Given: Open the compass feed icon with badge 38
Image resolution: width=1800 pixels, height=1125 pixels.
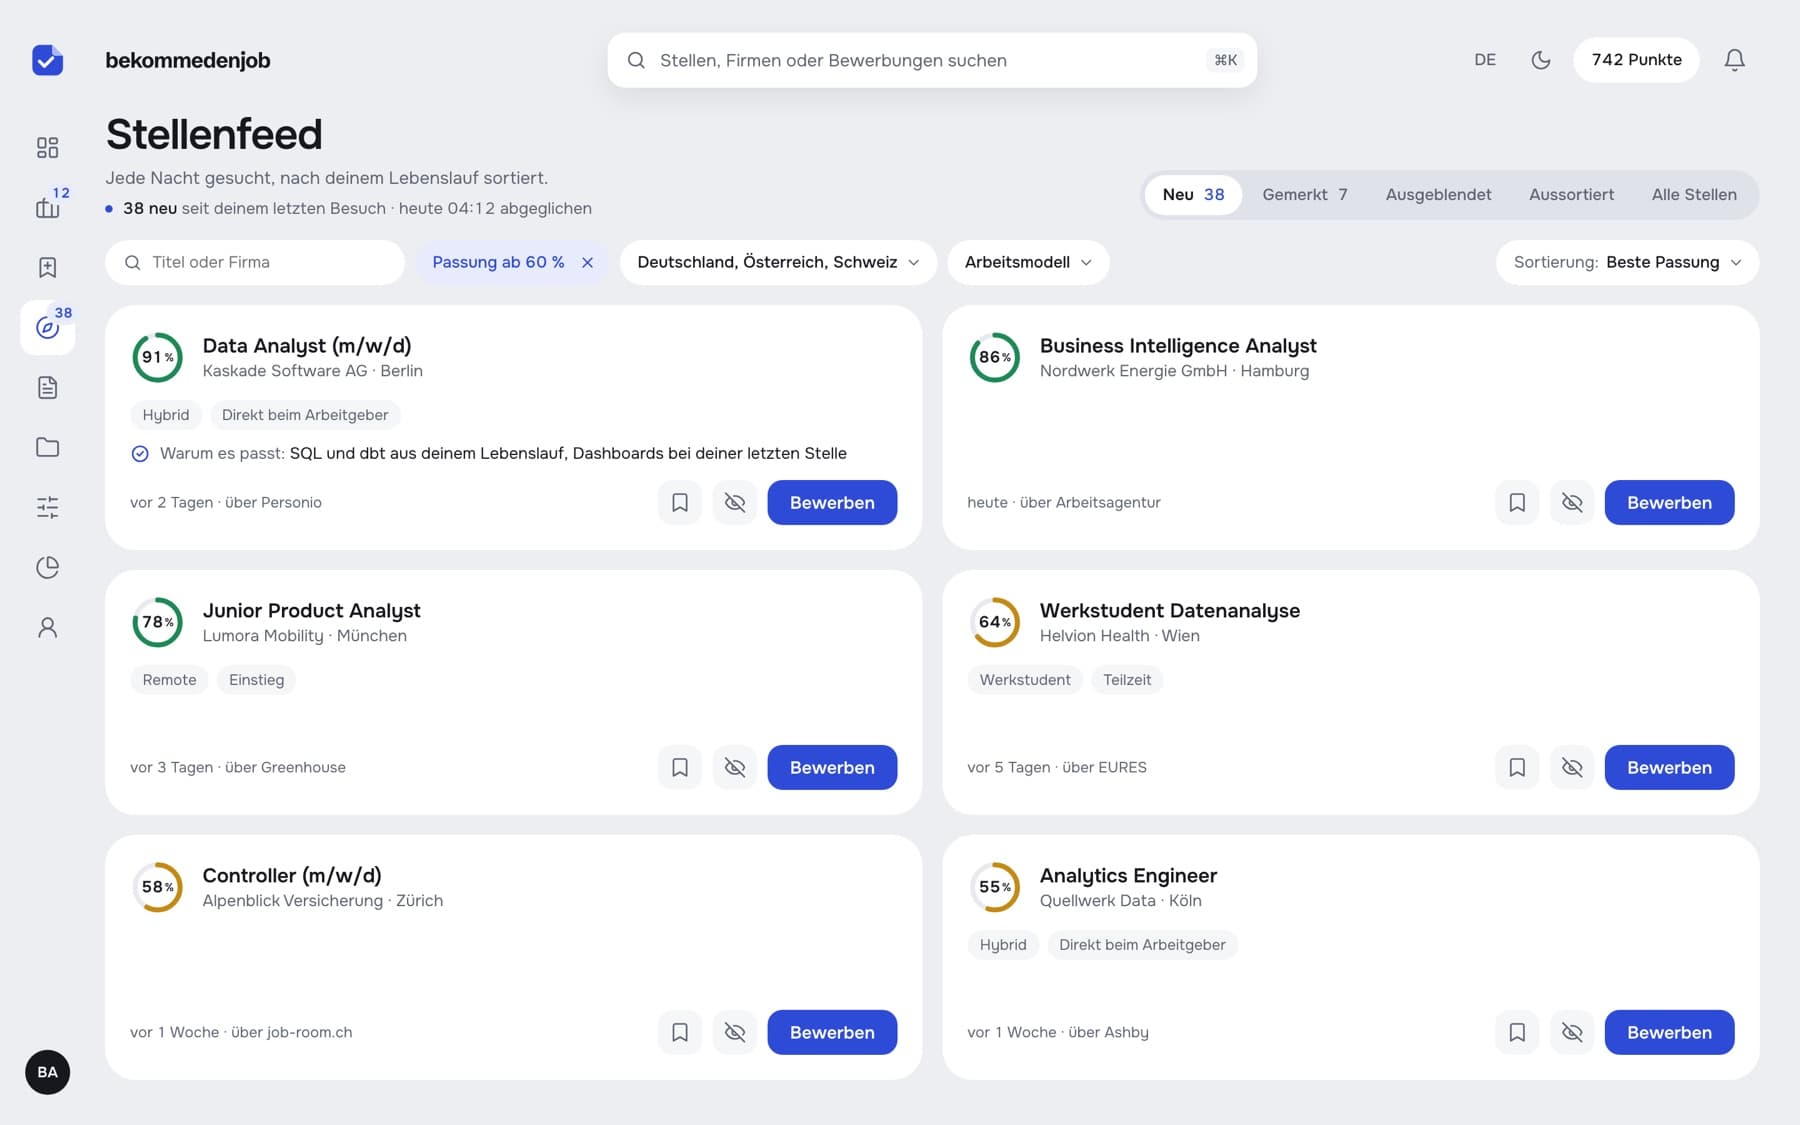Looking at the screenshot, I should click(x=47, y=327).
